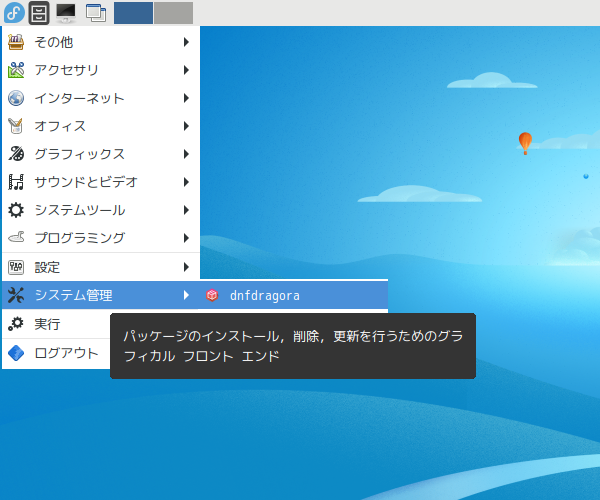Click the グラフィックス palette icon
Viewport: 600px width, 500px height.
coord(16,154)
